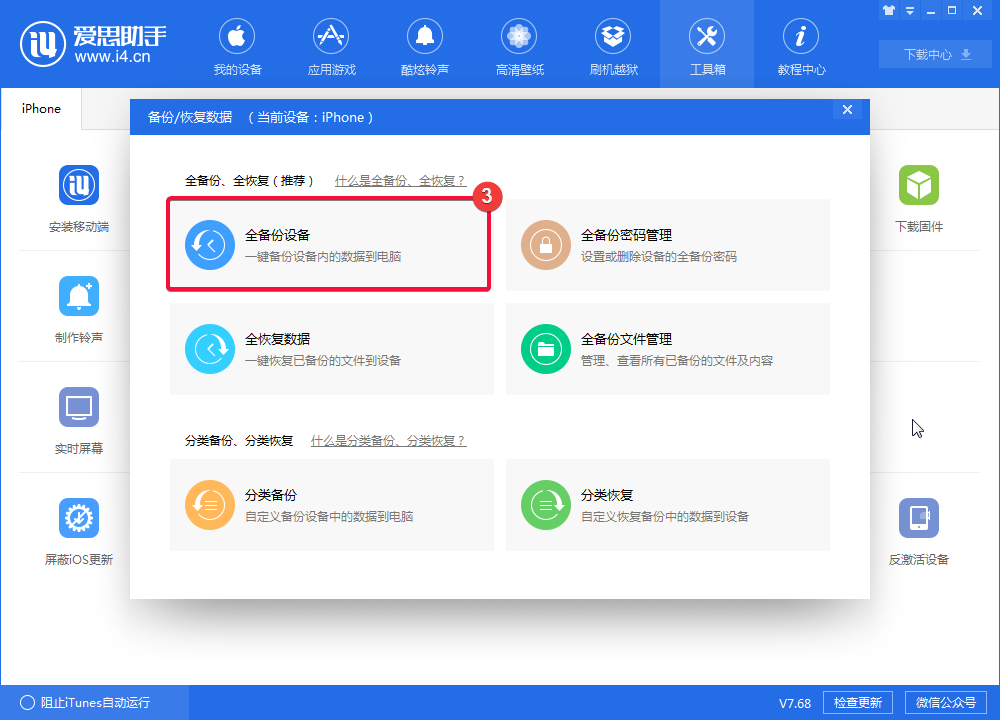Open the 制作铃声 ringtone maker
1000x720 pixels.
click(x=78, y=296)
